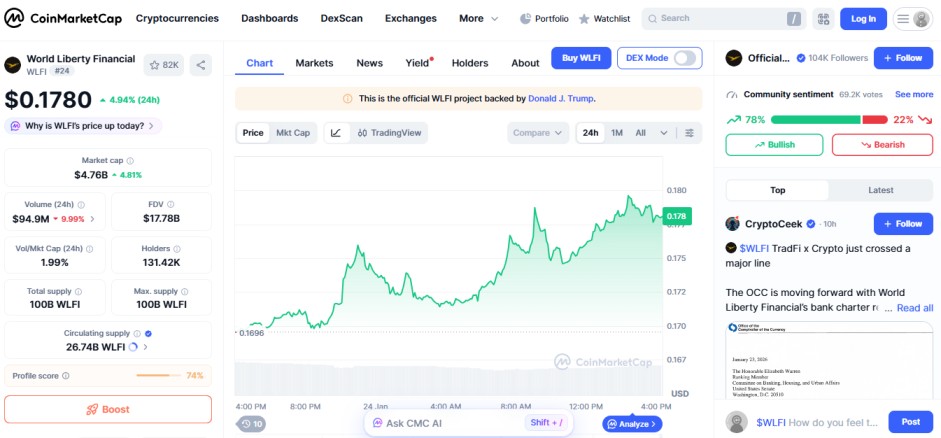Expand more time range options chevron
941x438 pixels.
click(663, 133)
